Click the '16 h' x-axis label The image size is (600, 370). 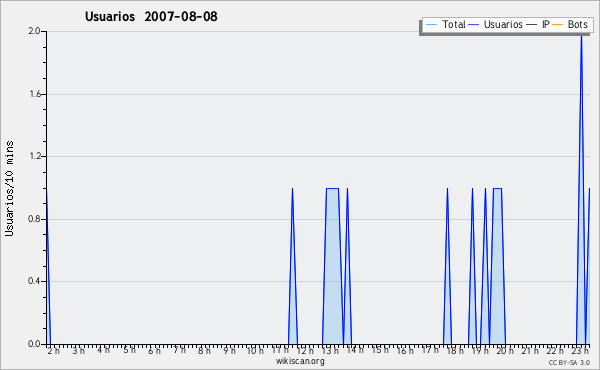405,351
